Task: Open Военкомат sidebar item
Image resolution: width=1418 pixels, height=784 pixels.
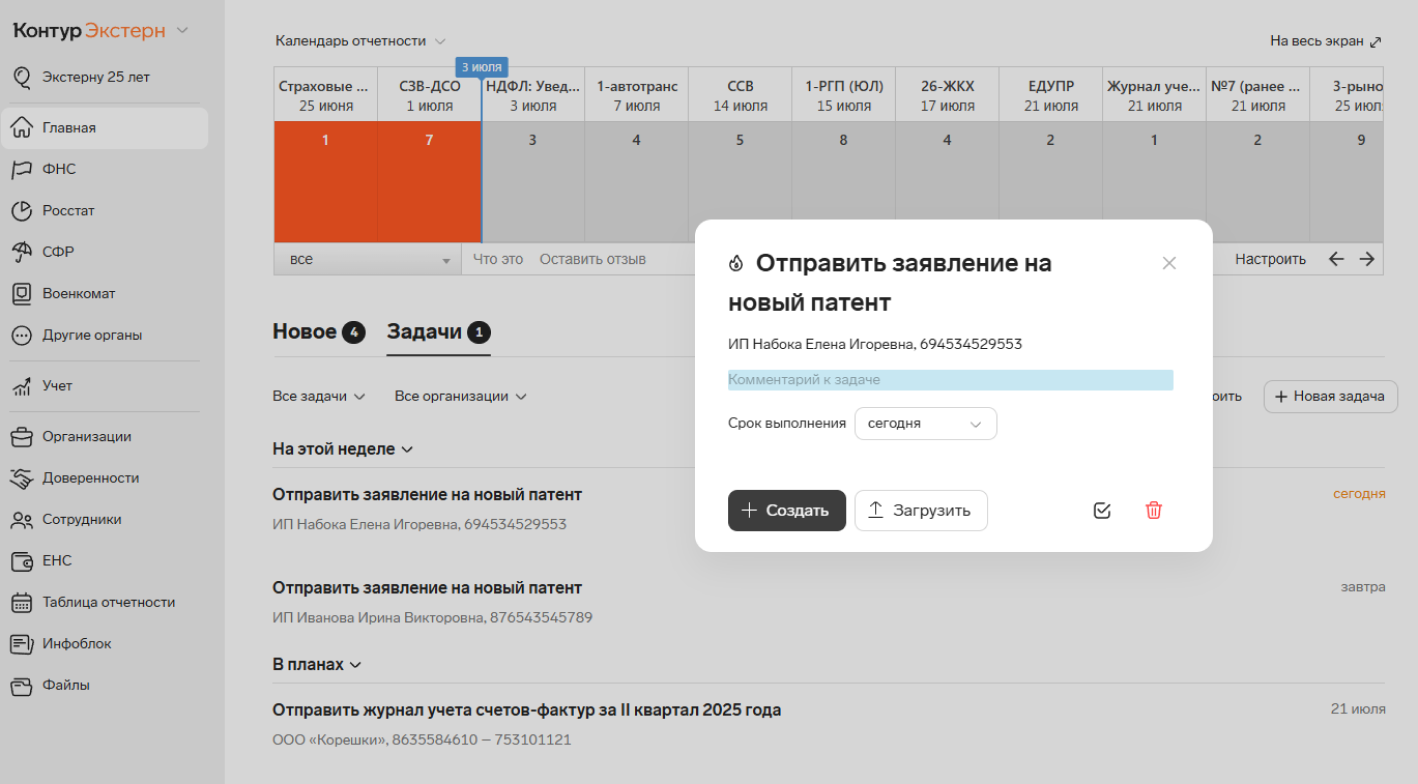Action: tap(78, 293)
